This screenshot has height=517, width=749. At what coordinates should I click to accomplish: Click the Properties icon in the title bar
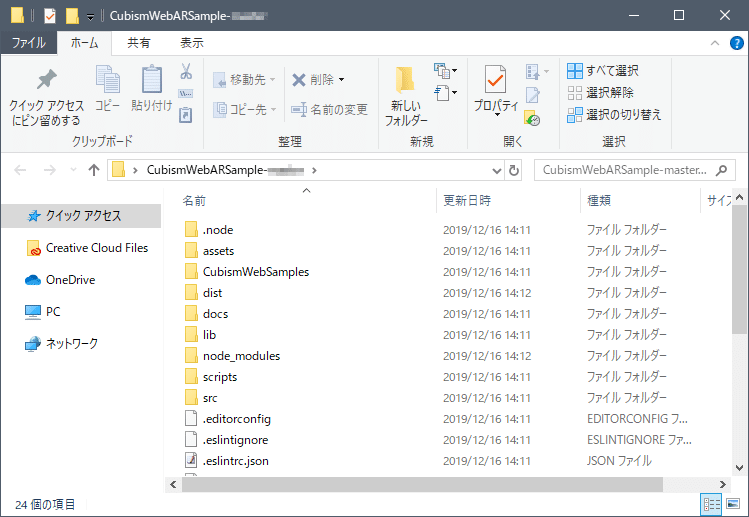point(50,16)
